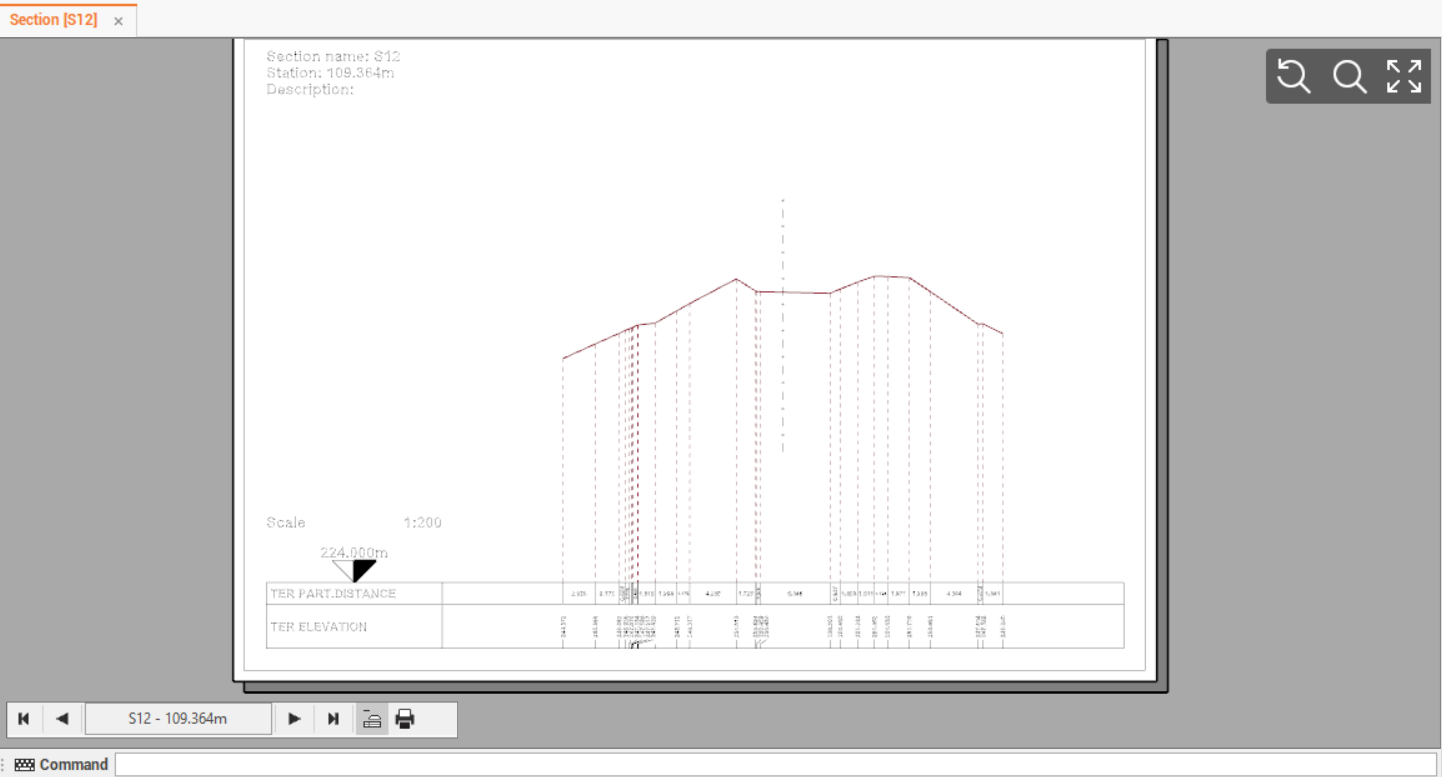The image size is (1442, 777).
Task: Select the TER ELEVATION row label
Action: click(319, 627)
